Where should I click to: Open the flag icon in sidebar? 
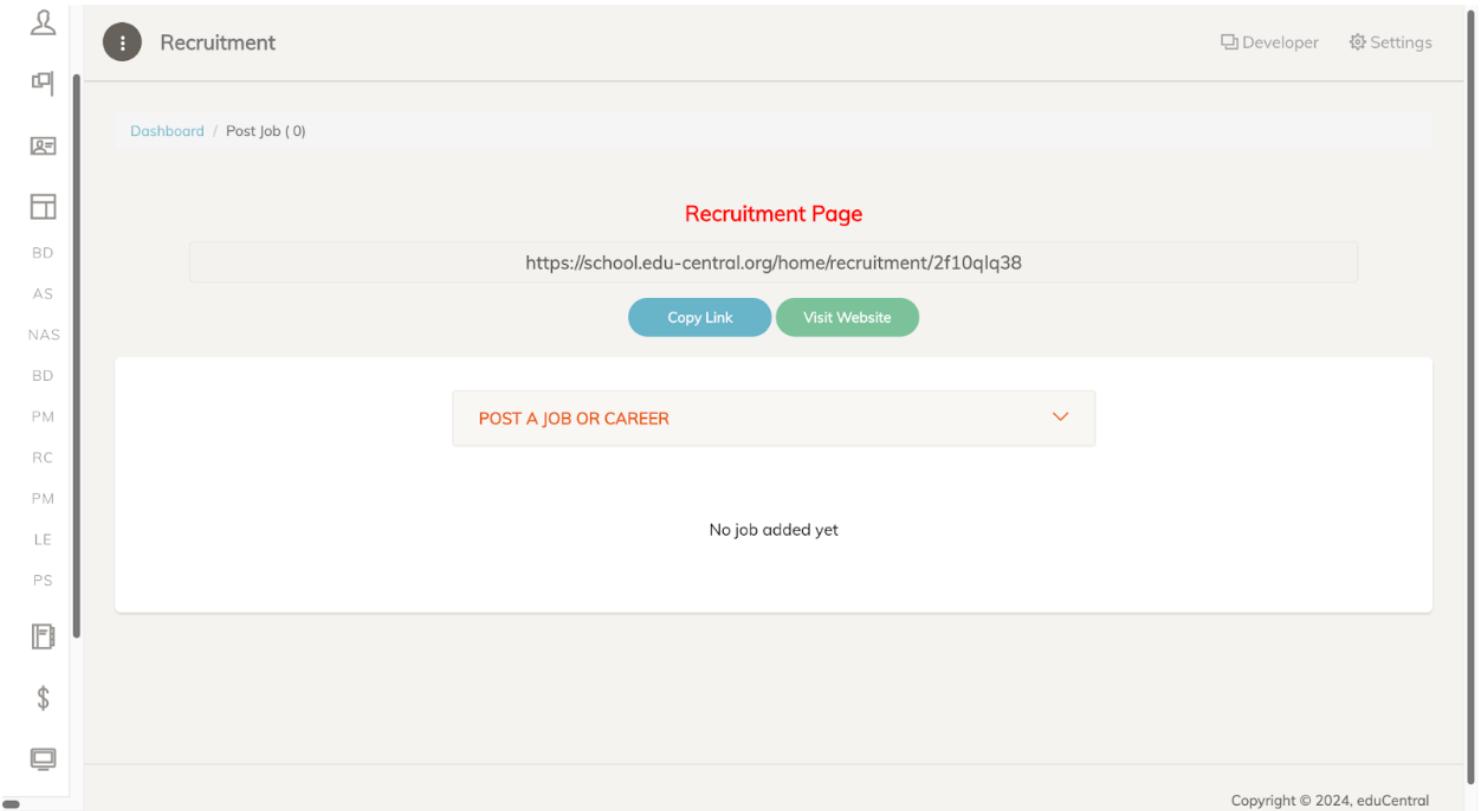[x=43, y=82]
